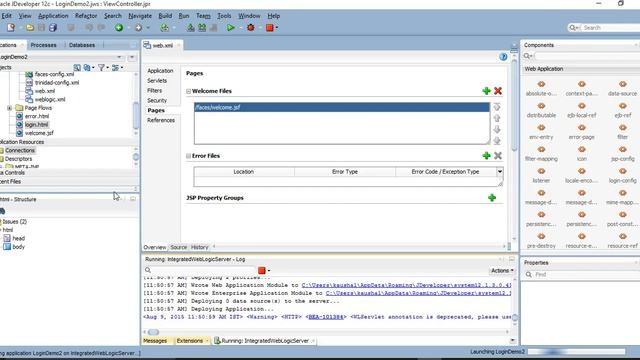
Task: Click the green Back navigation icon
Action: 119,28
